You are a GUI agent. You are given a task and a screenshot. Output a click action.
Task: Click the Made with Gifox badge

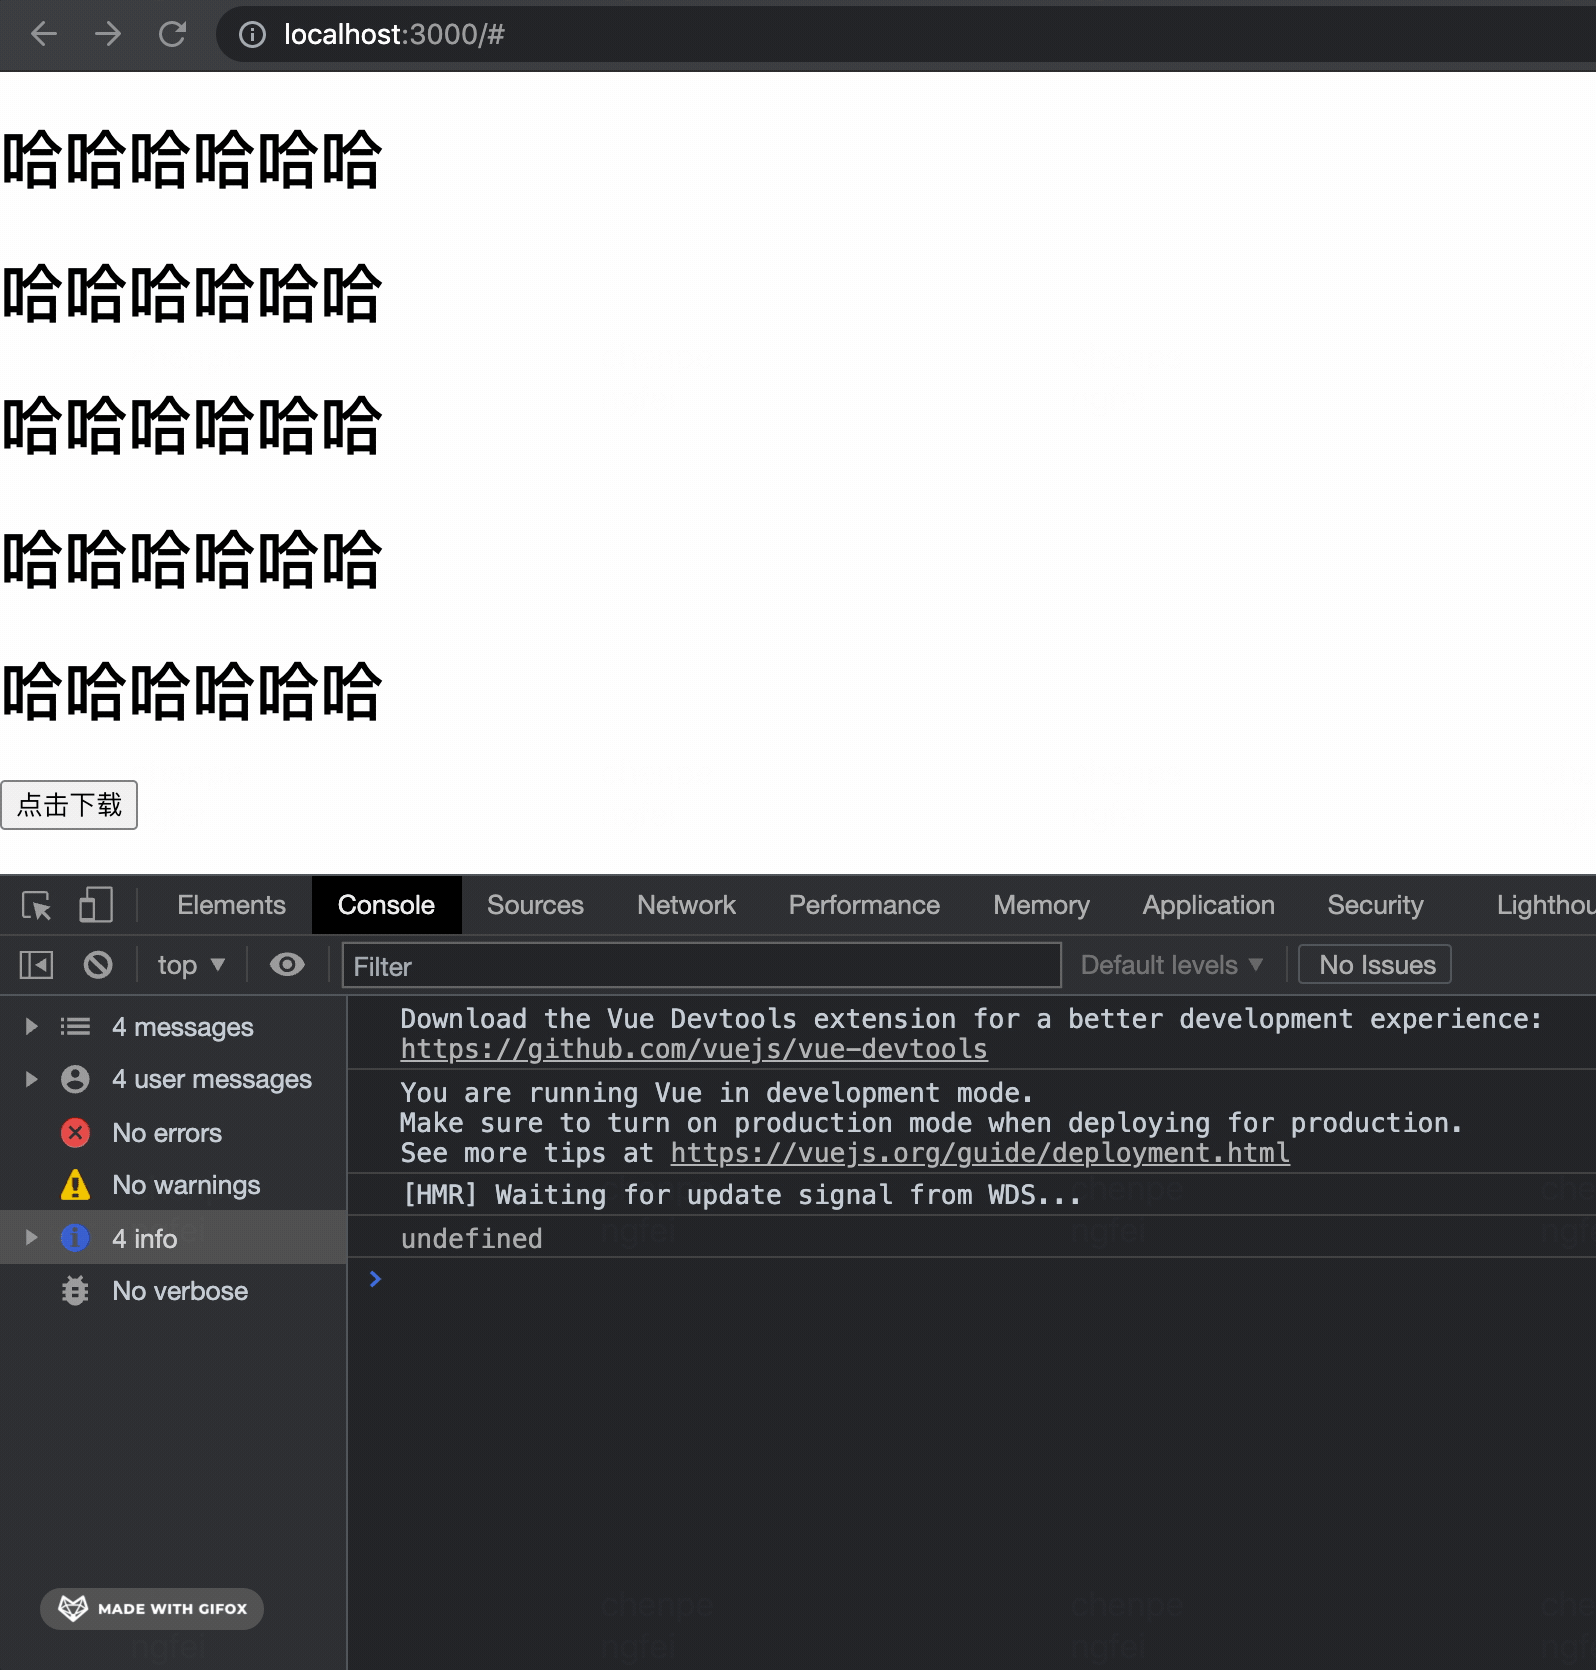pyautogui.click(x=152, y=1609)
